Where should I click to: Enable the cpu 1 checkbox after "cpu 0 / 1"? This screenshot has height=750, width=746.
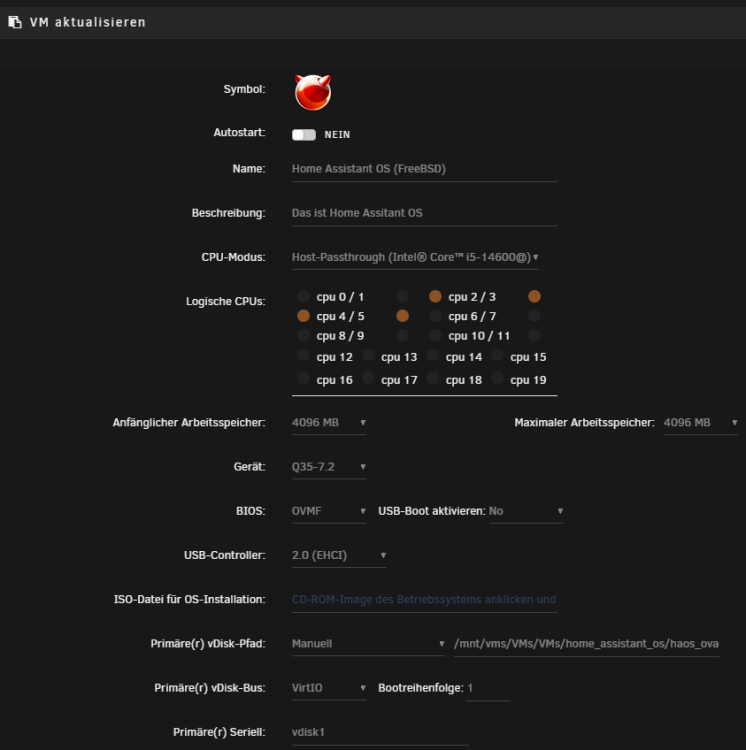pos(403,296)
